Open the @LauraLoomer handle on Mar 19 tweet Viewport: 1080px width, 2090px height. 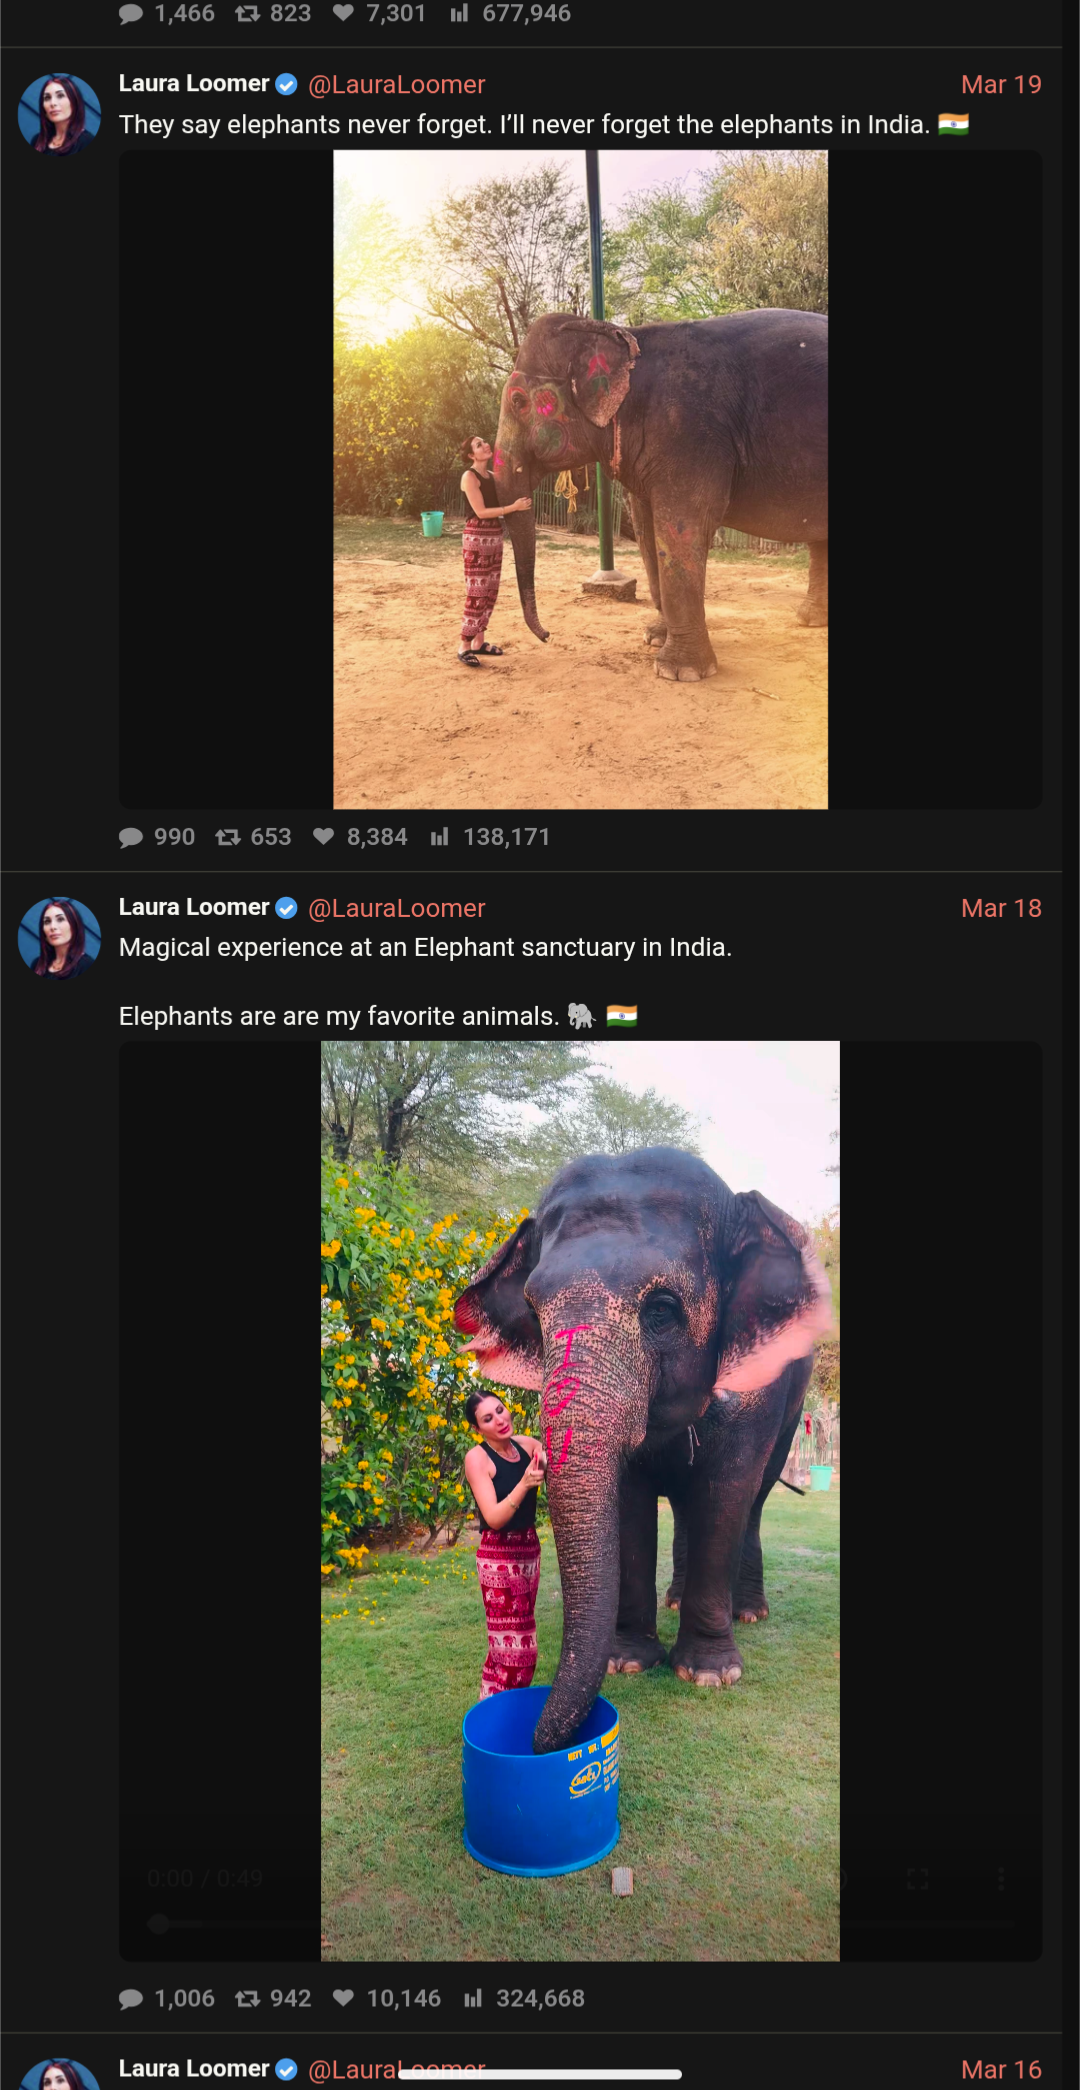click(x=396, y=85)
